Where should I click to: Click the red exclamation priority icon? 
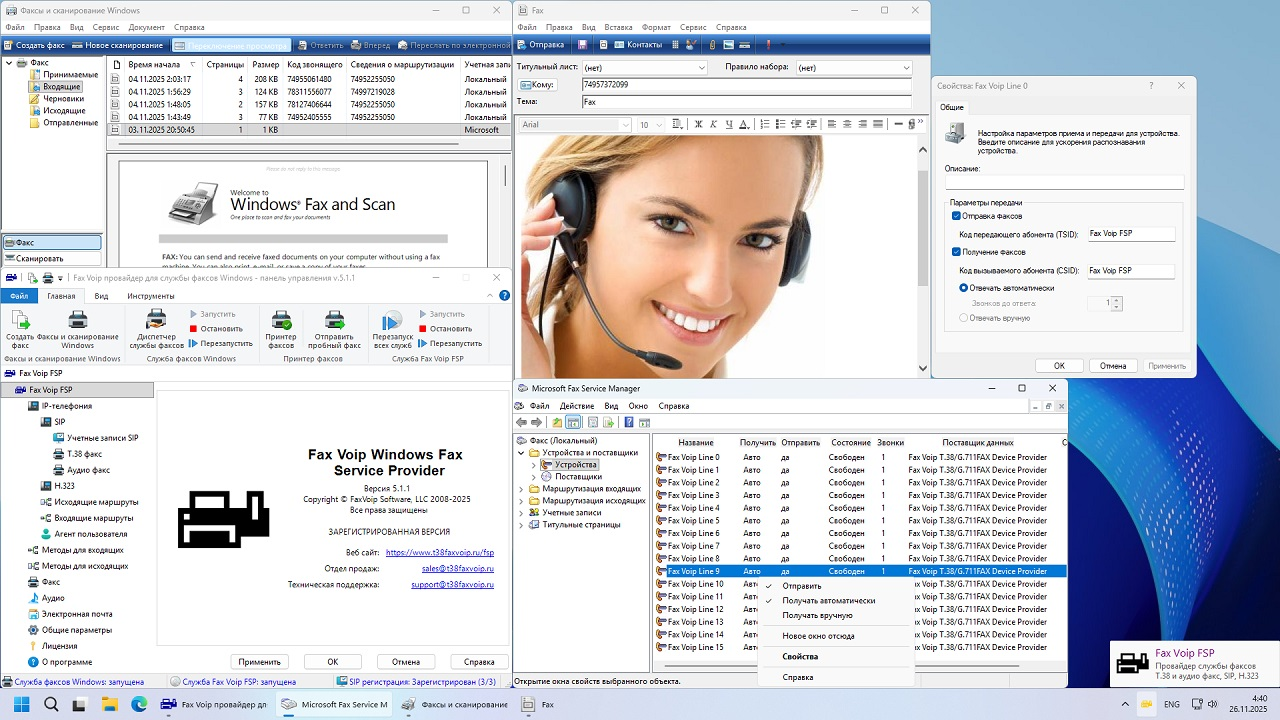[768, 45]
